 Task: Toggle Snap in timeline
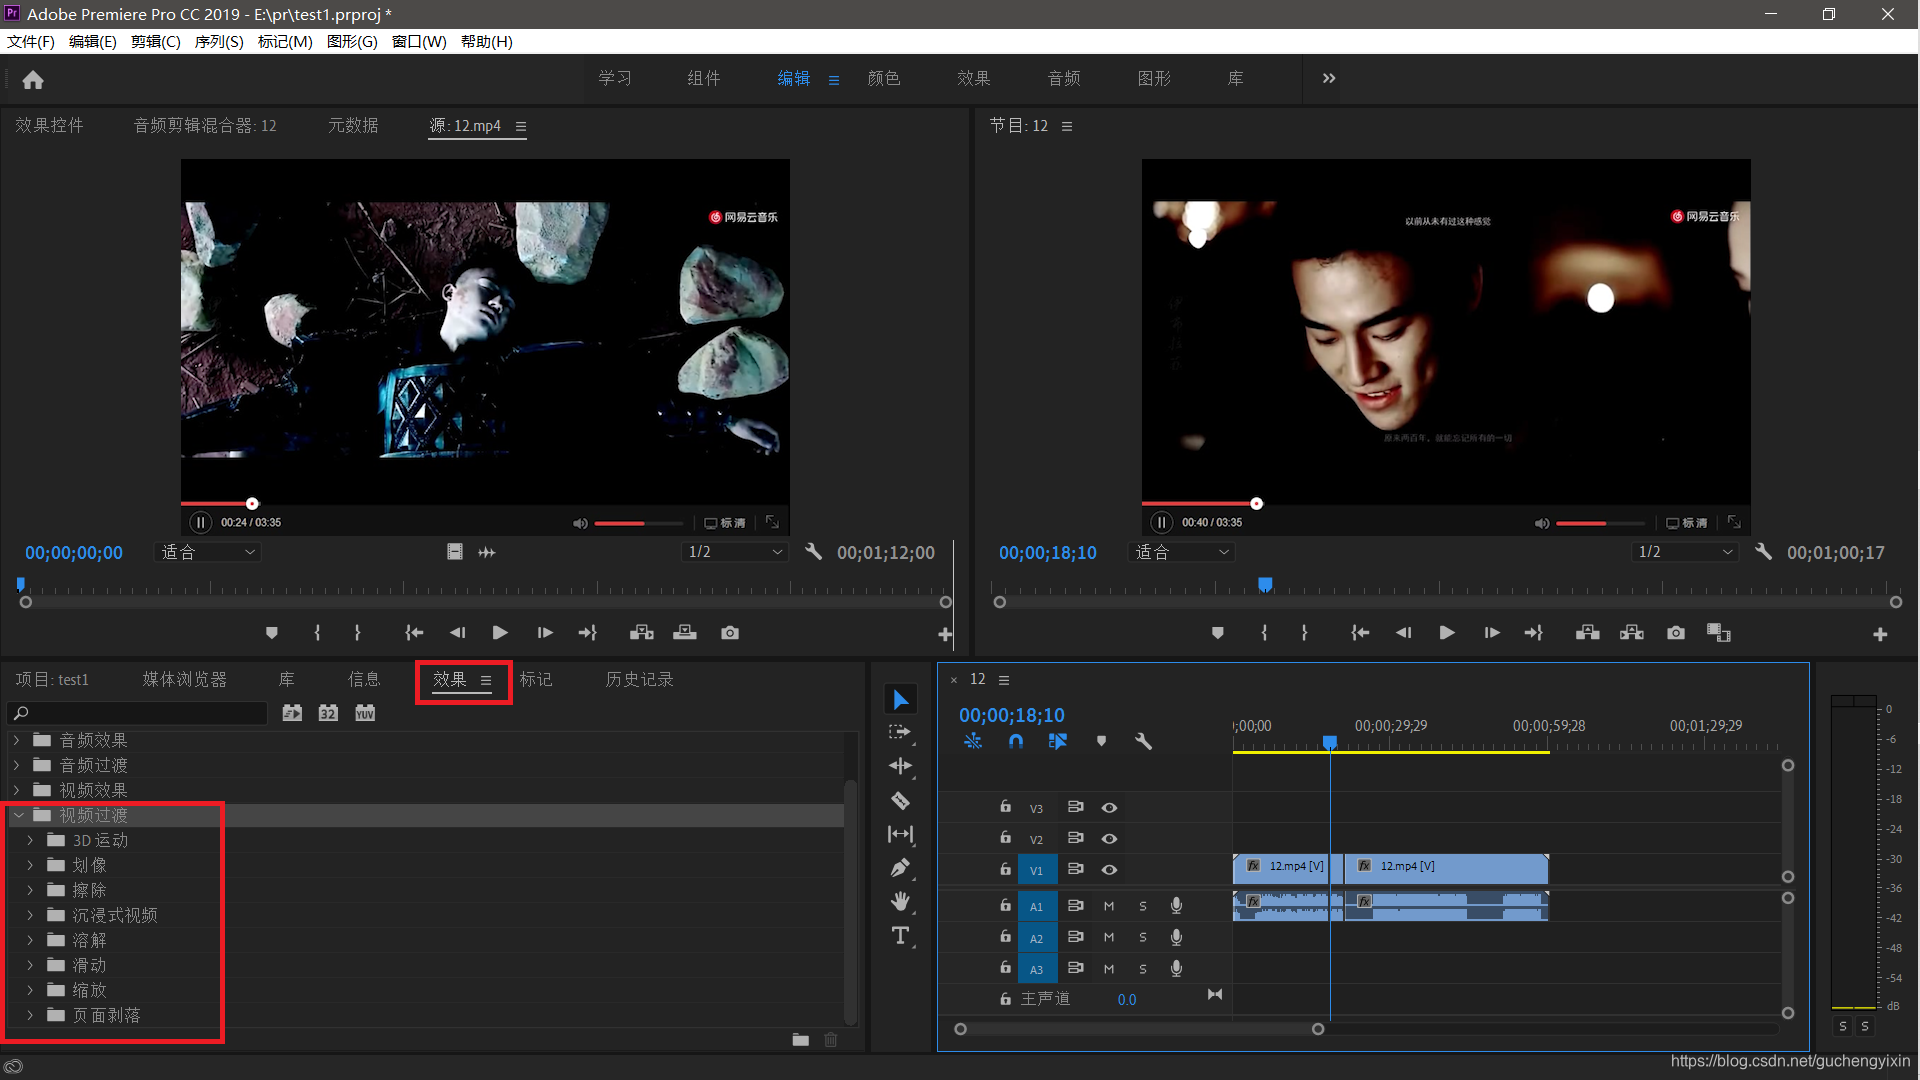(1016, 741)
